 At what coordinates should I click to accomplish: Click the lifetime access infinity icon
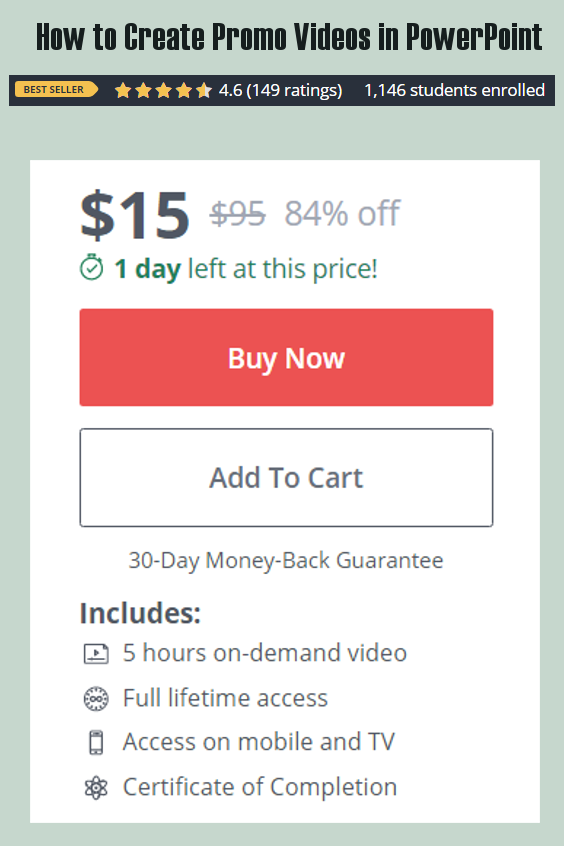click(x=96, y=699)
